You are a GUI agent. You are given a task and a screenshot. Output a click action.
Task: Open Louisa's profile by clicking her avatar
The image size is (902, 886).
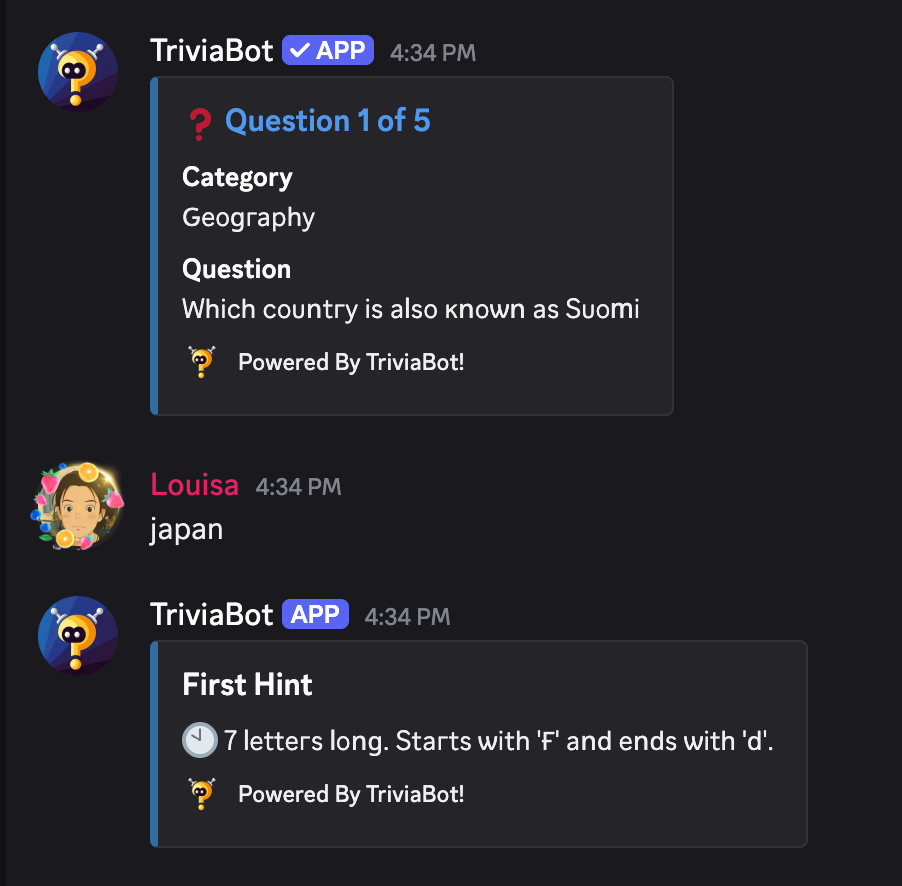click(77, 507)
